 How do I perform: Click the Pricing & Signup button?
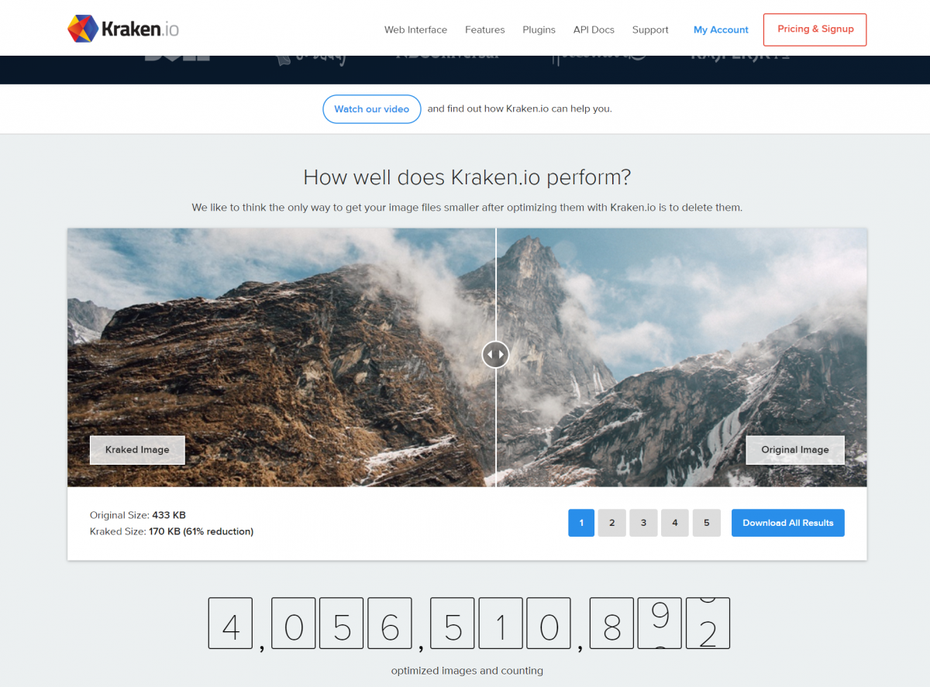[815, 29]
